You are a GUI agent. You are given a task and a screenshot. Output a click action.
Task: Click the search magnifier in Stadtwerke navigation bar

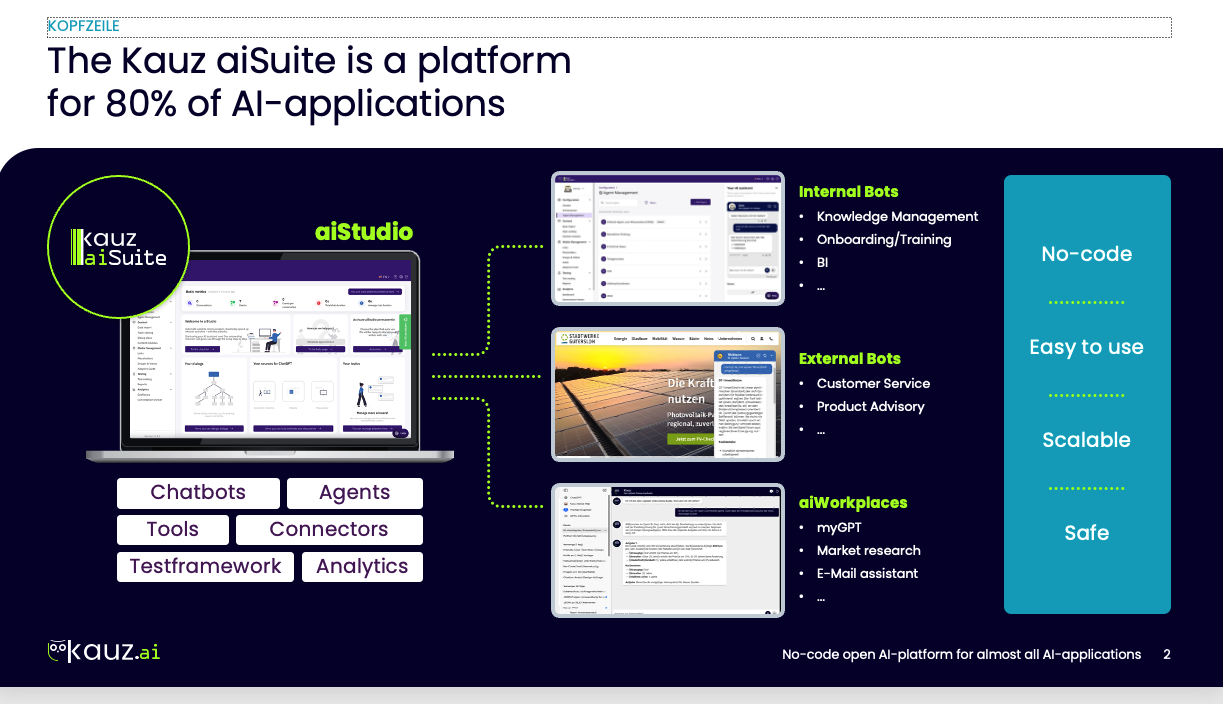753,339
